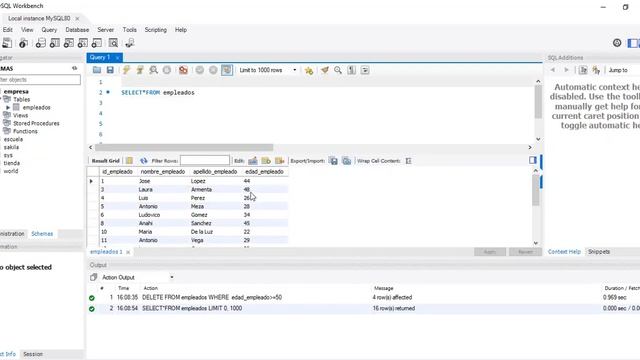The height and width of the screenshot is (360, 640).
Task: Click the reconnect to DBMS icon
Action: (130, 43)
